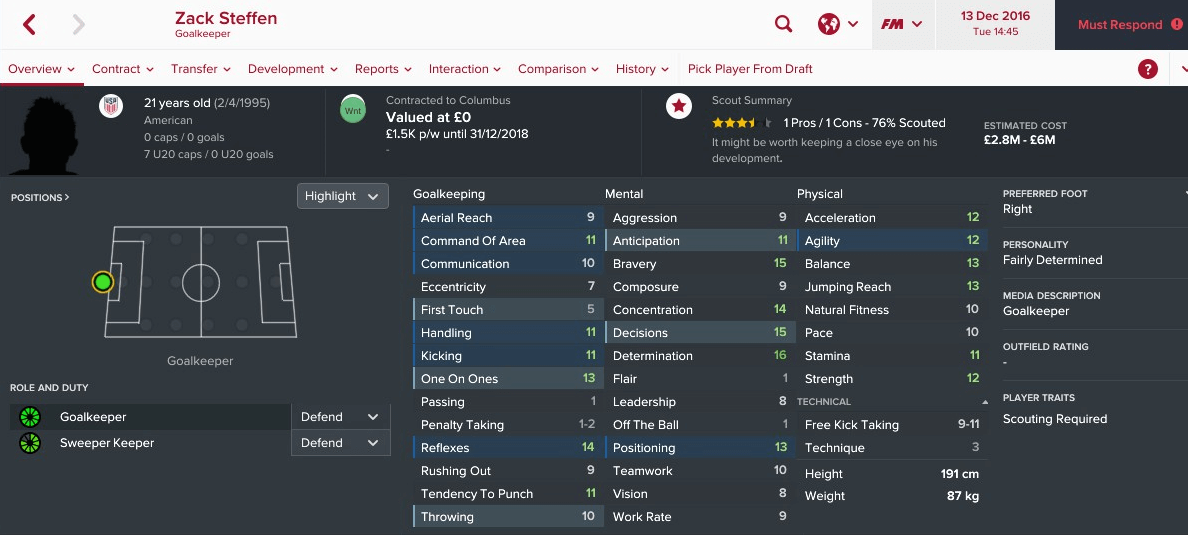The image size is (1188, 535).
Task: Collapse the Technical attributes section arrow
Action: [x=985, y=402]
